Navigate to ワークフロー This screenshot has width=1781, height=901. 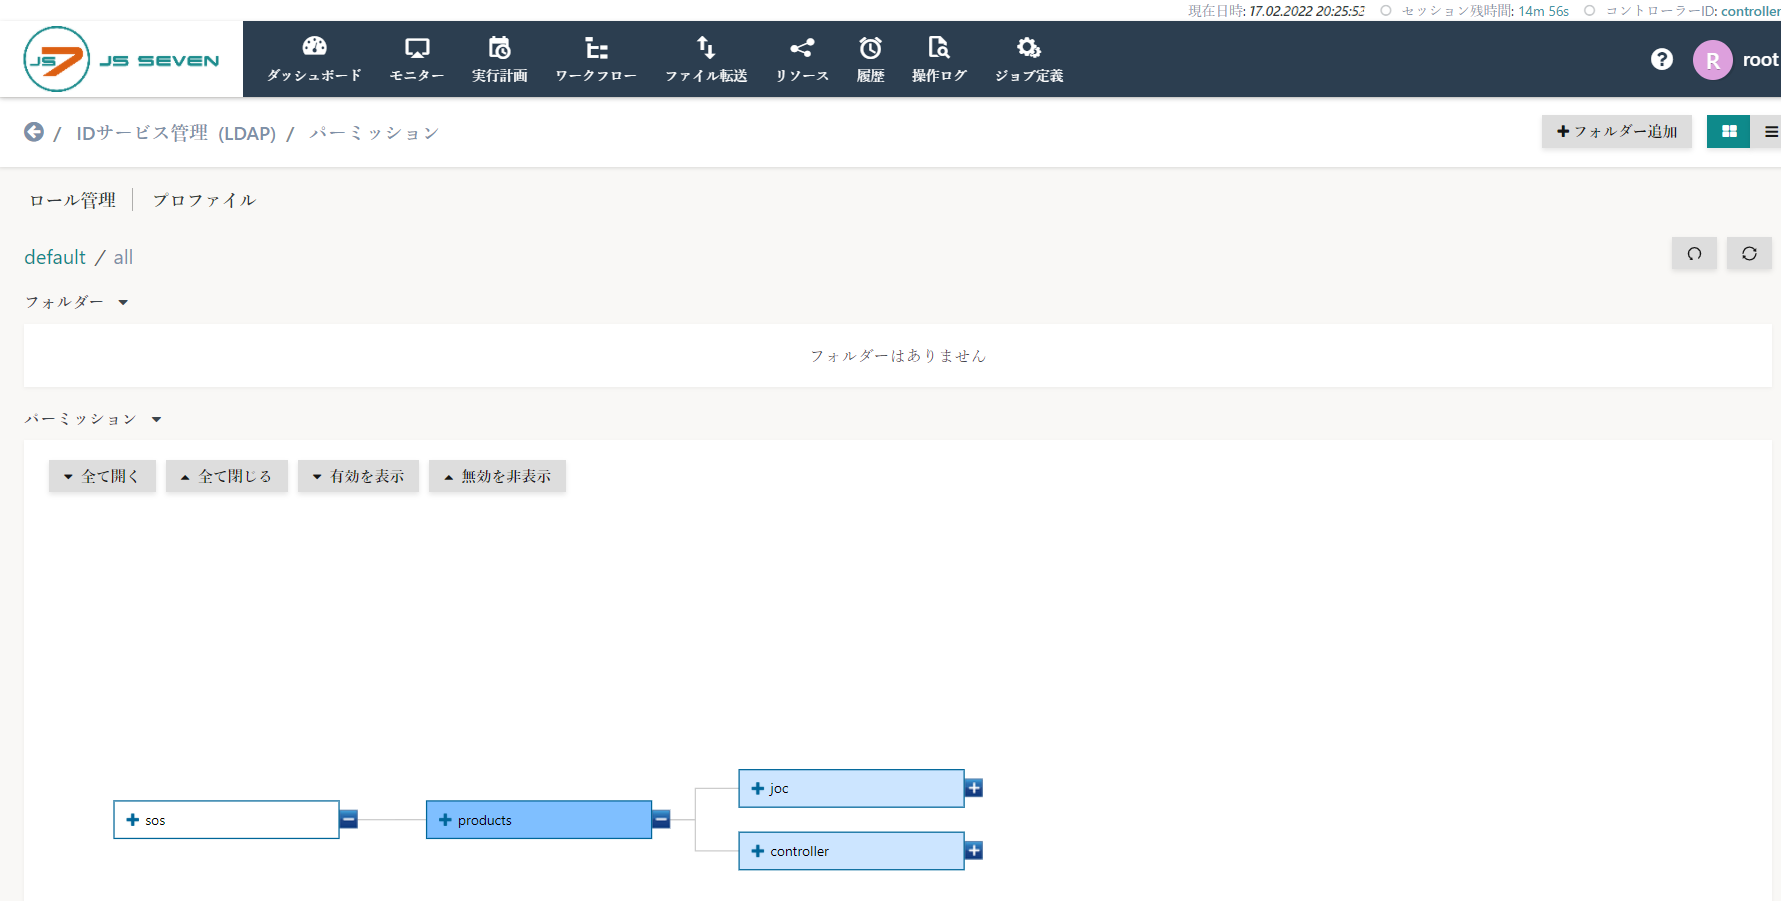(x=595, y=58)
